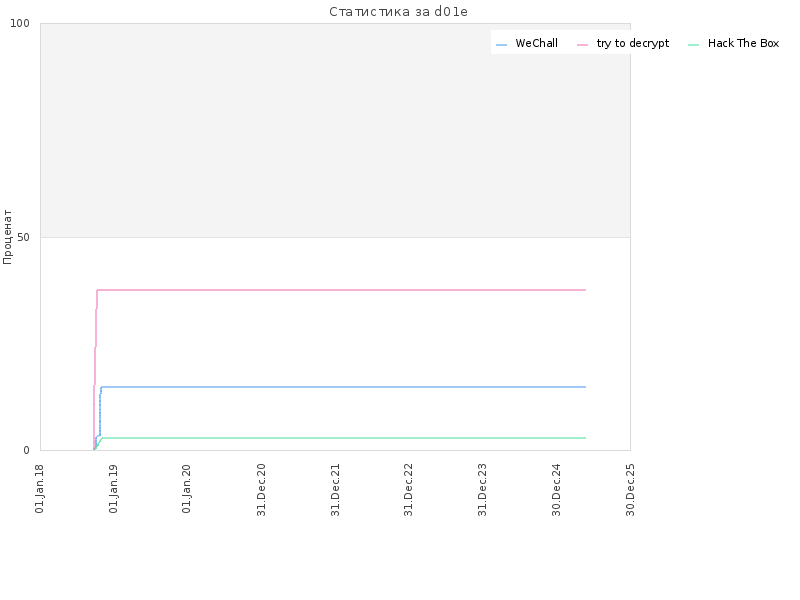Click the 31.Dec.23 x-axis date label
800x600 pixels.
point(482,490)
